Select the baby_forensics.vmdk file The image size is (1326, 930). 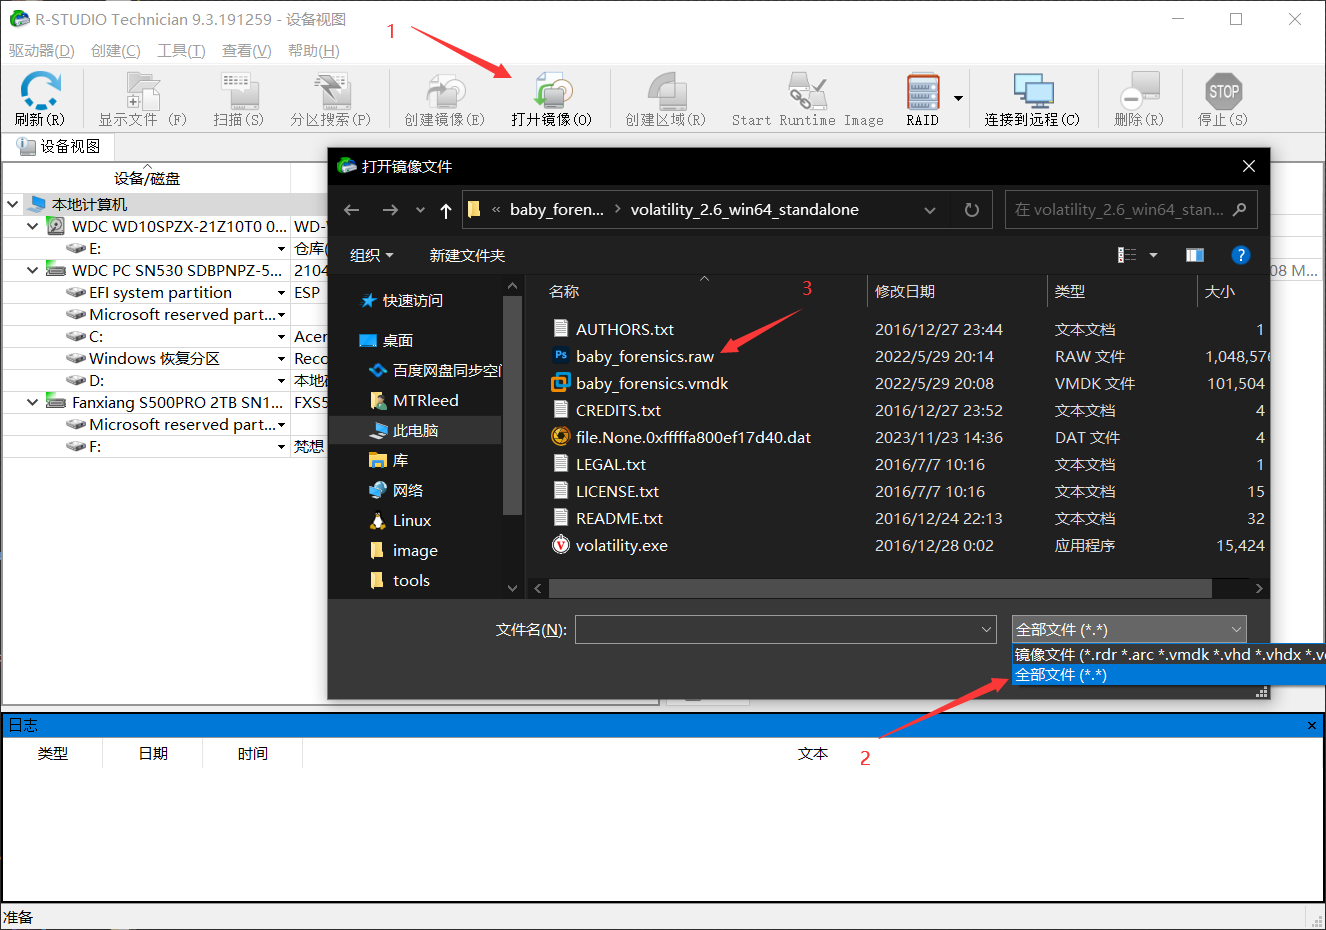[x=652, y=383]
